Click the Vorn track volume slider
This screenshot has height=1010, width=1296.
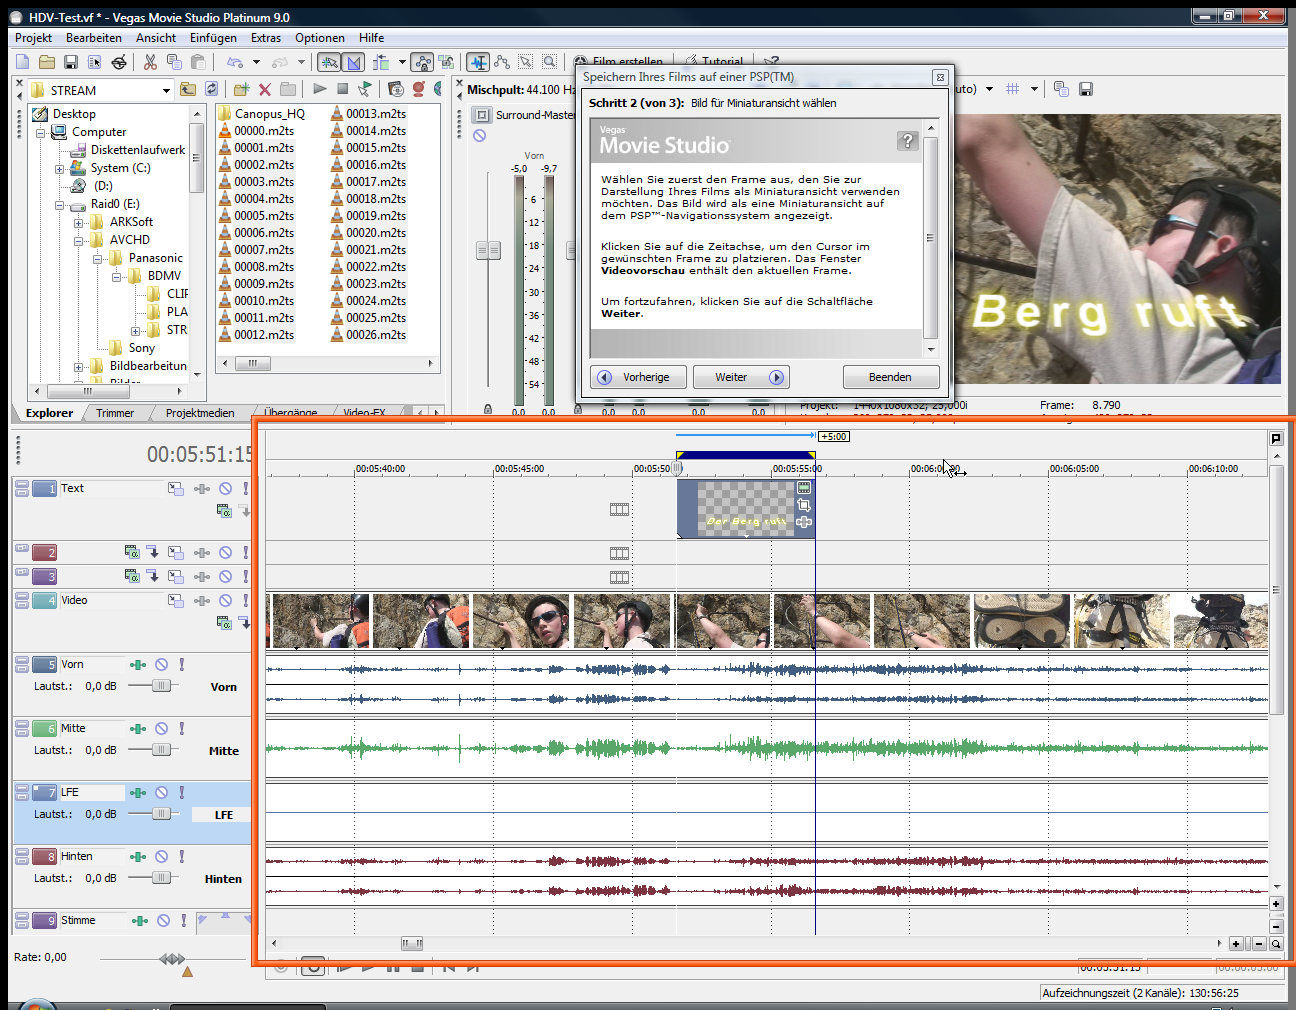click(161, 686)
